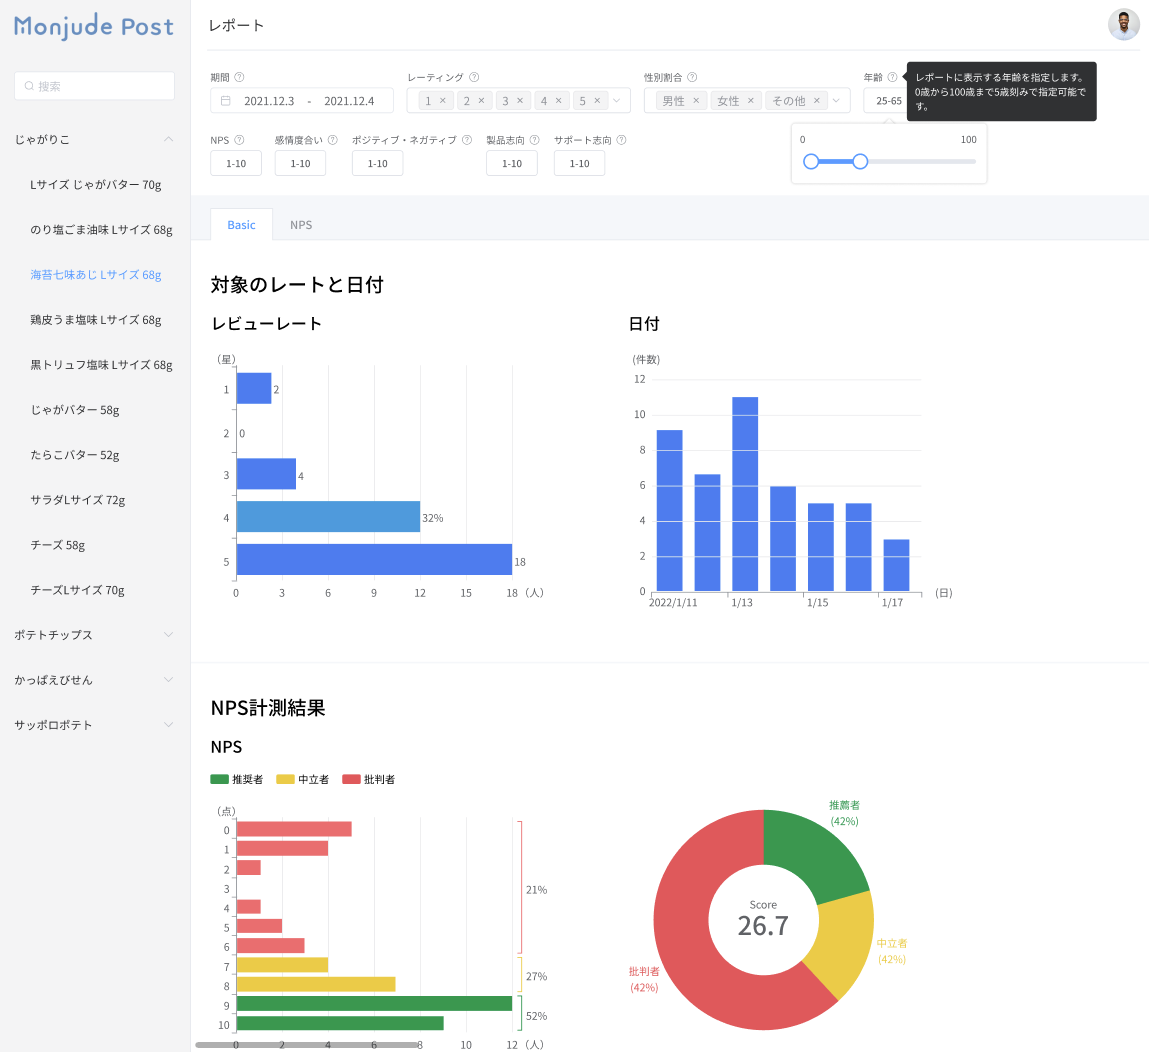Click the help icon beside 年齢

click(892, 77)
